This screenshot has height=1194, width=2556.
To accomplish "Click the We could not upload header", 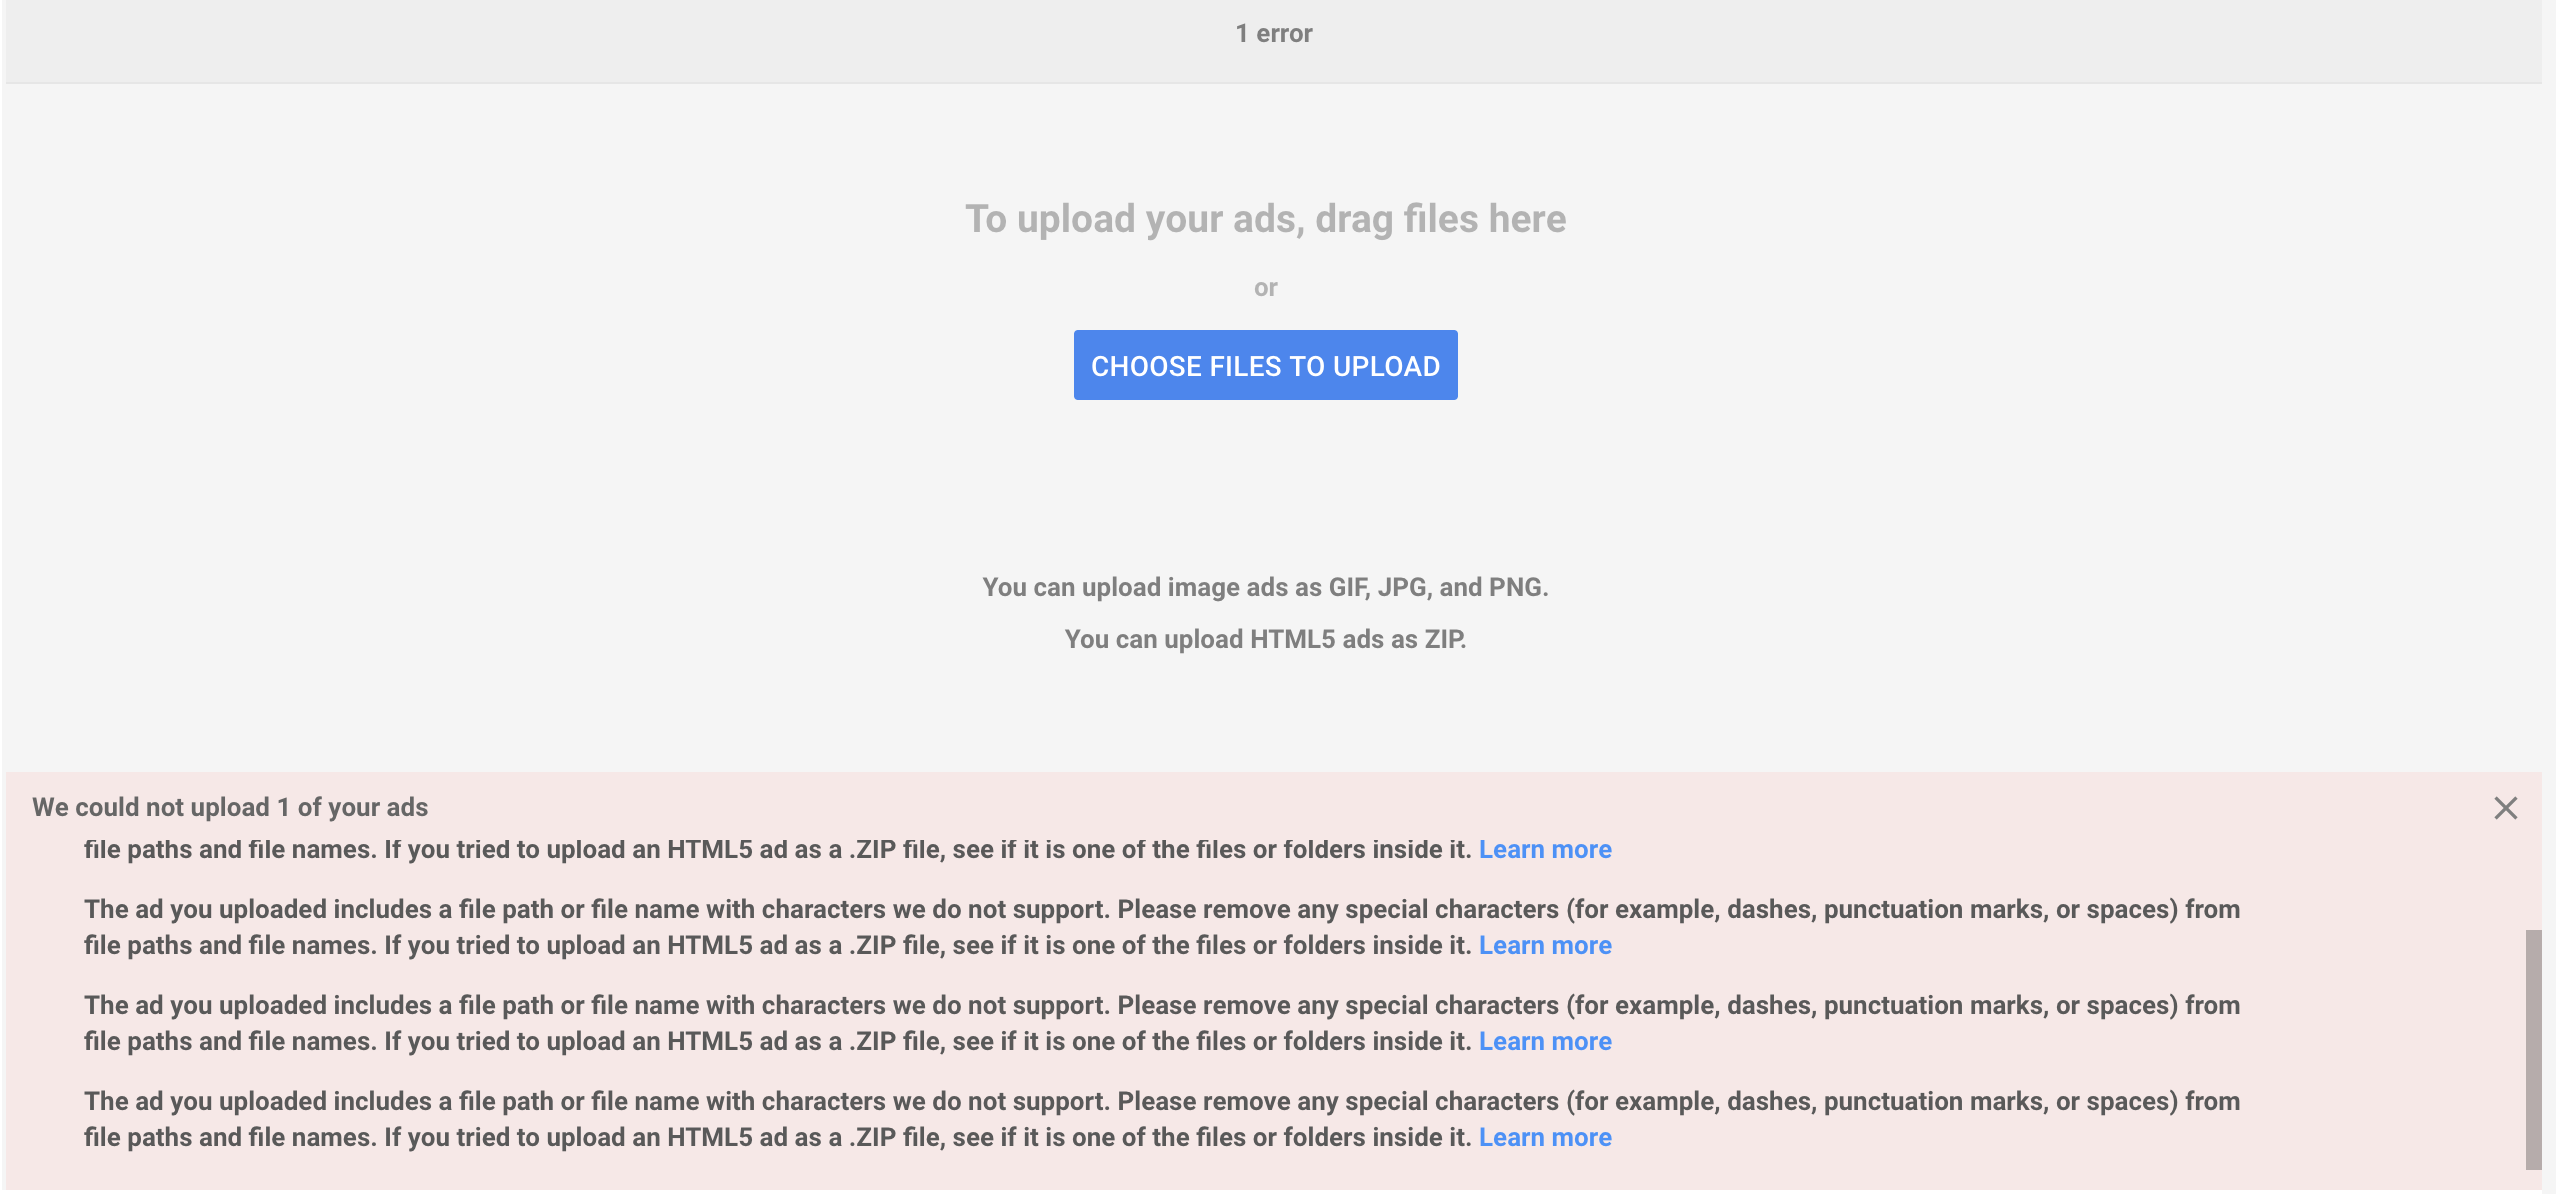I will click(230, 806).
